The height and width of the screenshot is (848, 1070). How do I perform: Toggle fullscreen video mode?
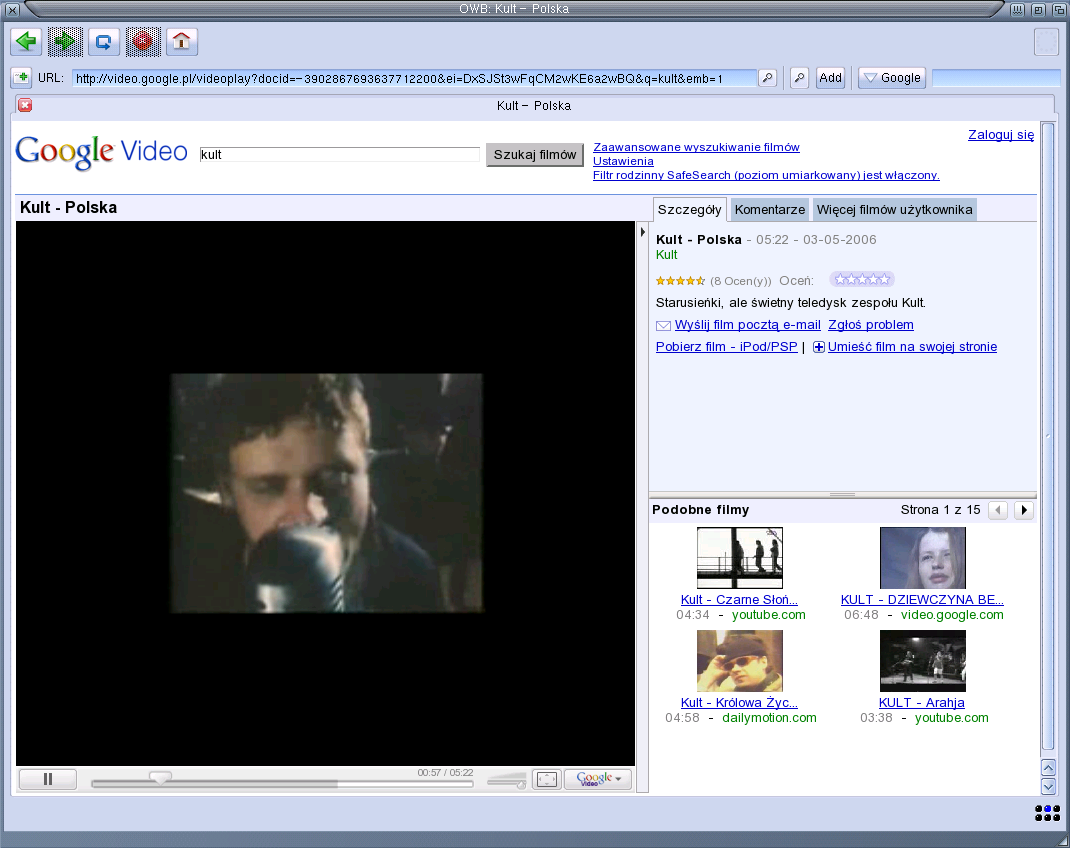[x=547, y=779]
